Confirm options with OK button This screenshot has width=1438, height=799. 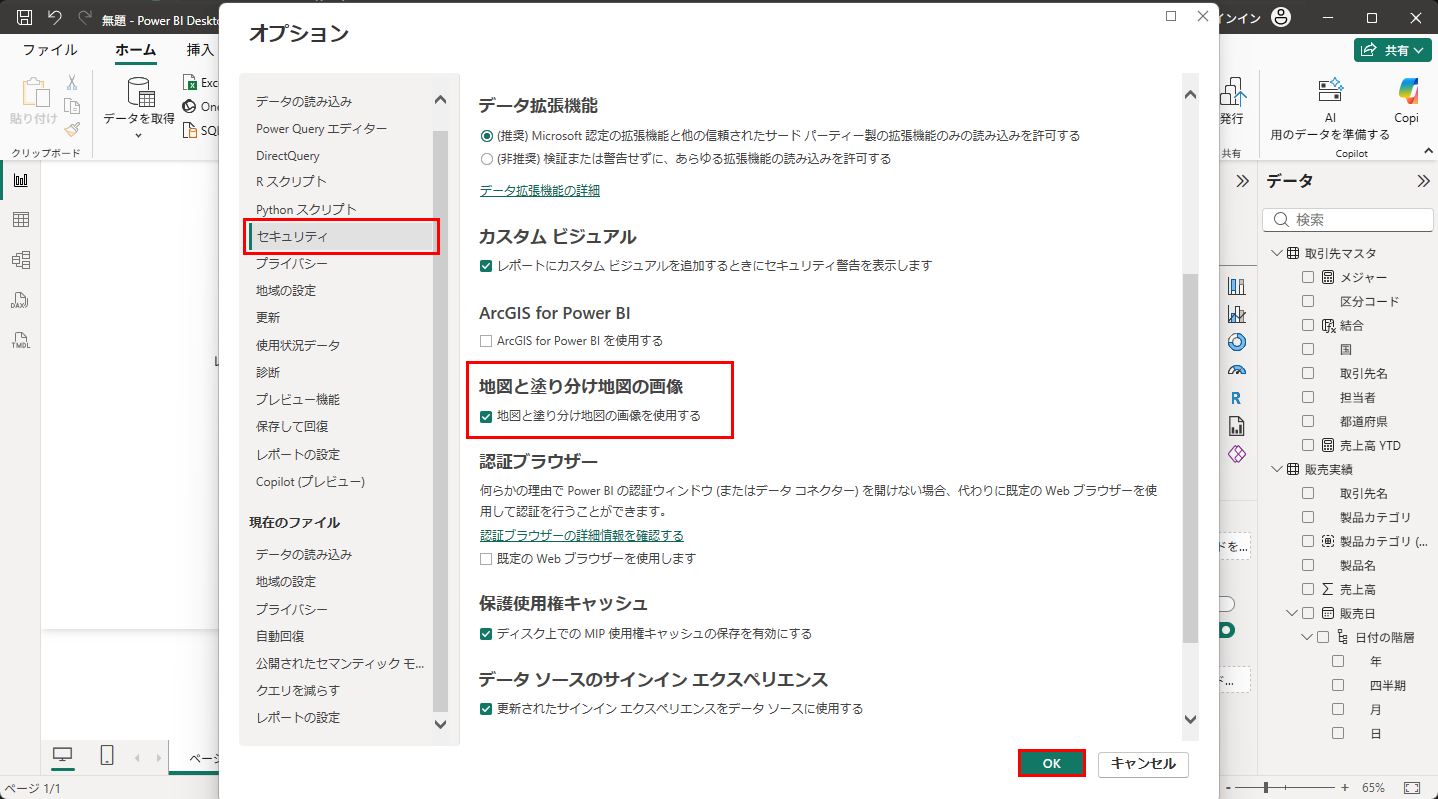click(1051, 764)
